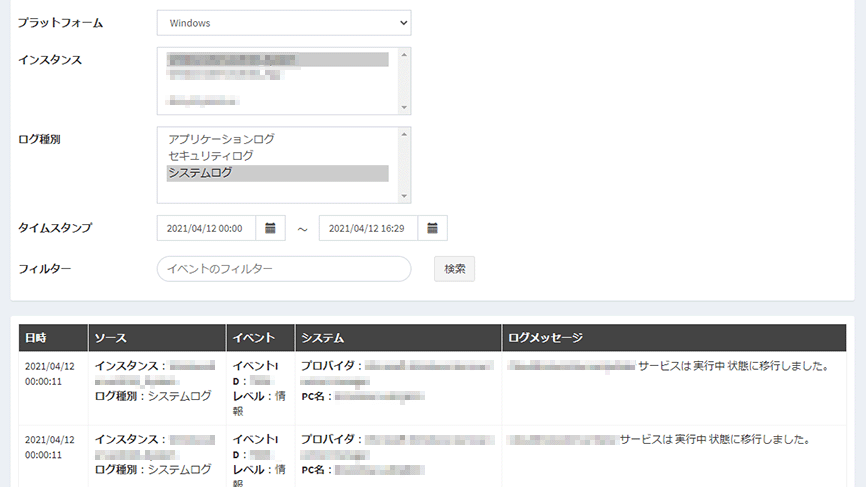
Task: Click the start timestamp field 2021/04/12 00:00
Action: coord(206,228)
